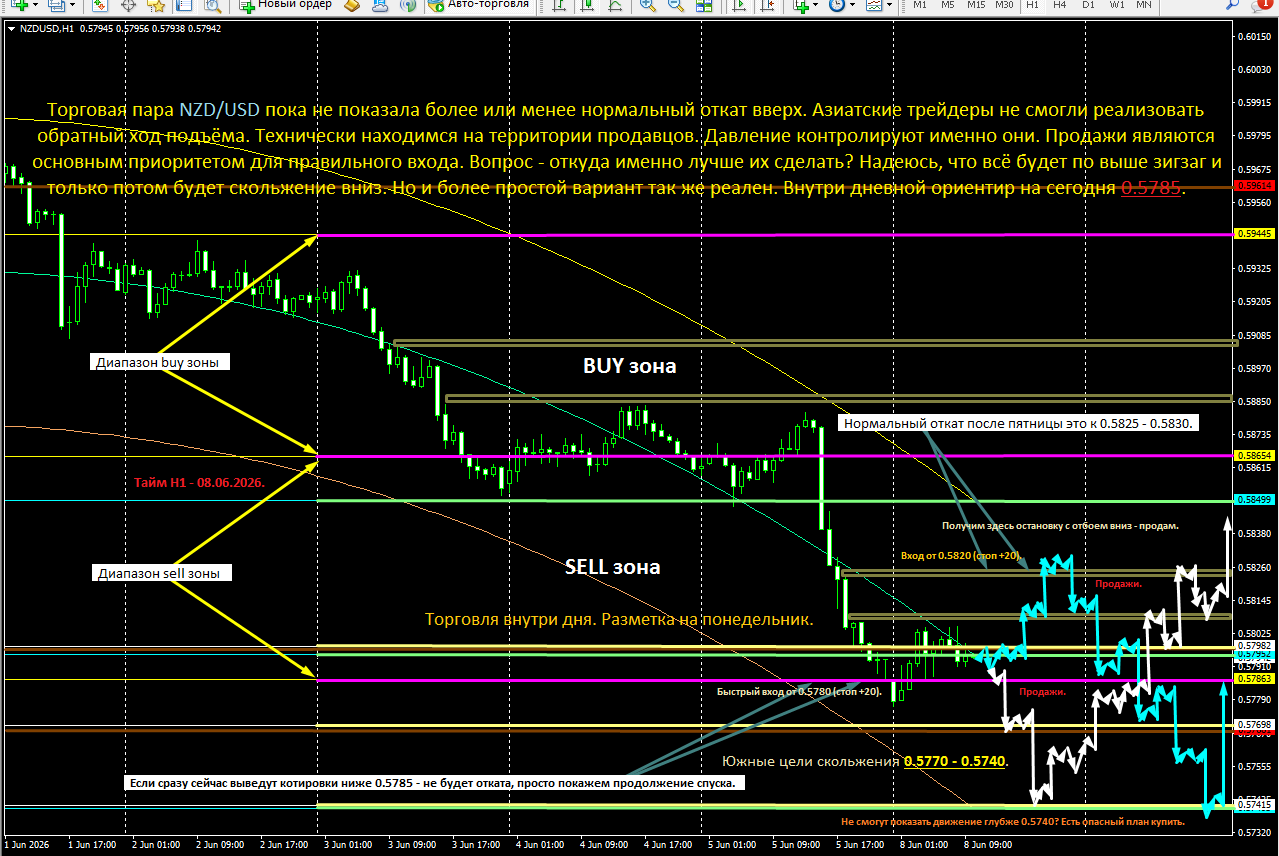Select the W1 timeframe
The image size is (1279, 856).
click(1116, 5)
